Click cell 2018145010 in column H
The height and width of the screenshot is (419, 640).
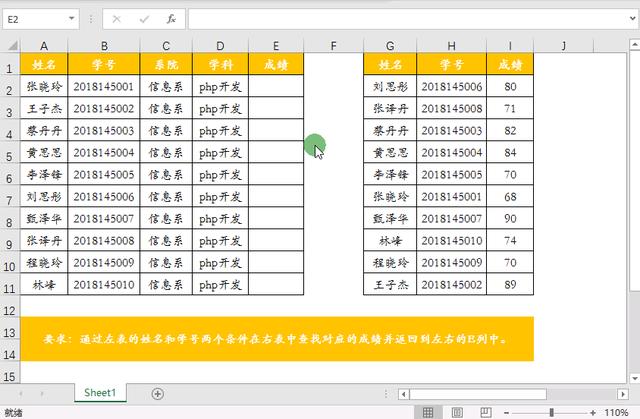click(x=451, y=240)
